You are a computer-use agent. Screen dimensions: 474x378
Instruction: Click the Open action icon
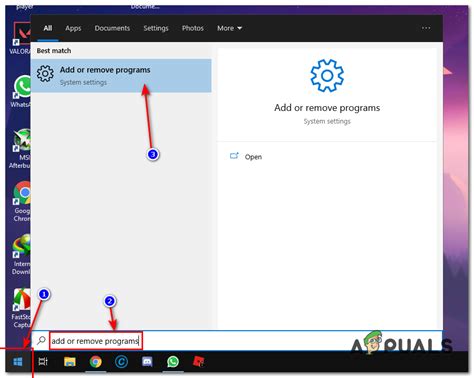234,156
